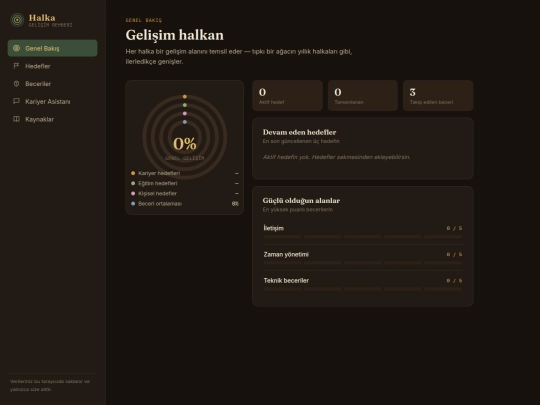The image size is (540, 405).
Task: Click the Kişisel hedefler legend row
Action: [185, 194]
